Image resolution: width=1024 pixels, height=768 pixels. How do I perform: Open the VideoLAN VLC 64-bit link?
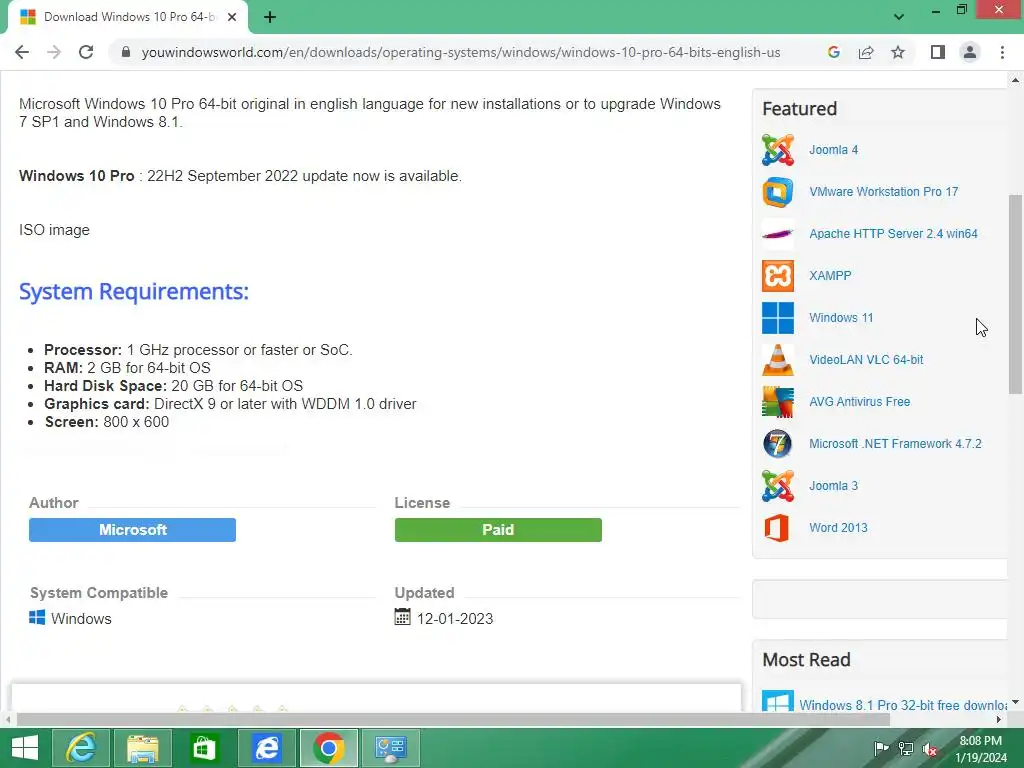pyautogui.click(x=866, y=360)
